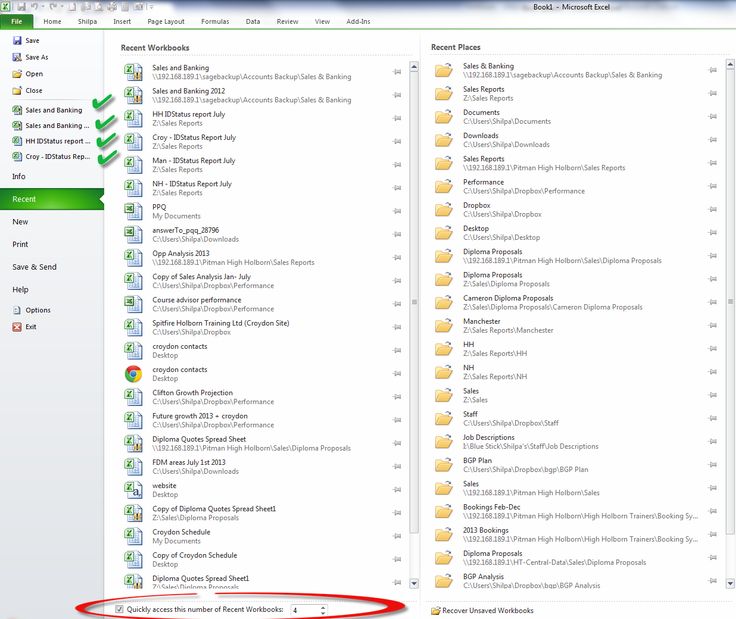
Task: Click the BGP Plan folder icon
Action: (x=444, y=465)
